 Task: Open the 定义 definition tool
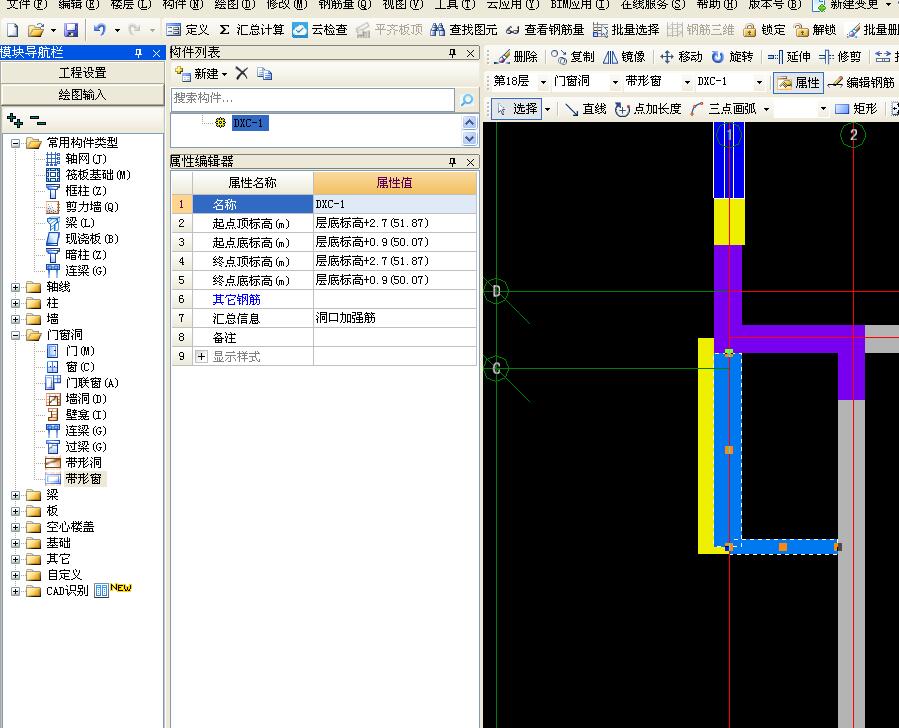[x=187, y=30]
